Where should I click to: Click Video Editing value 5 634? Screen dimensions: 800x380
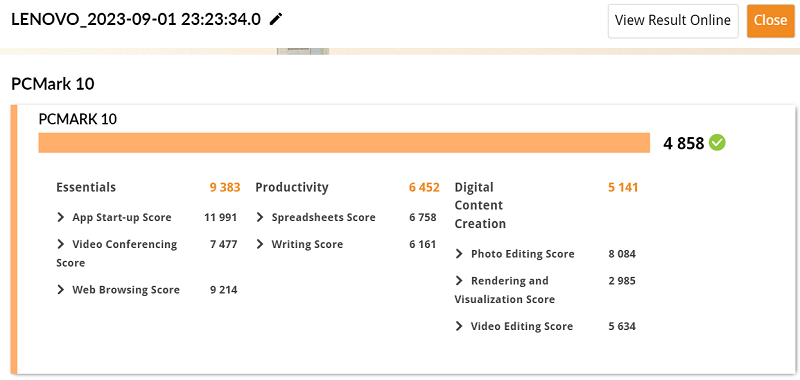[x=622, y=326]
